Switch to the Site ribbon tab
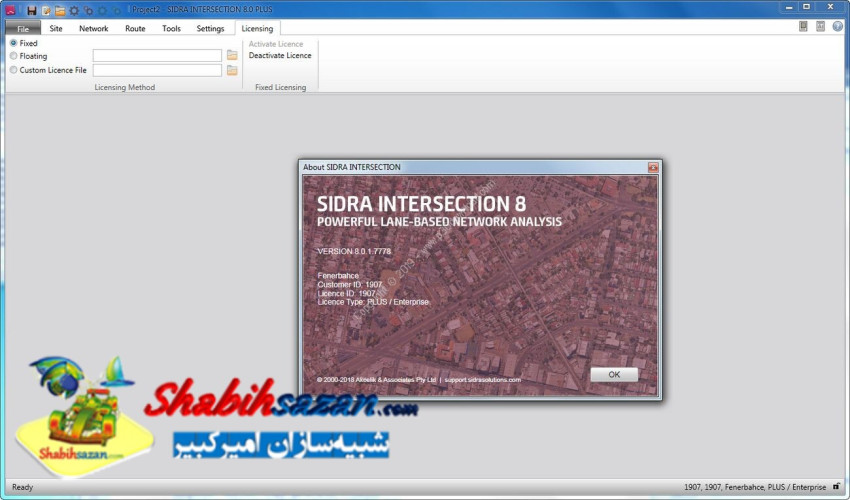850x500 pixels. pyautogui.click(x=56, y=28)
